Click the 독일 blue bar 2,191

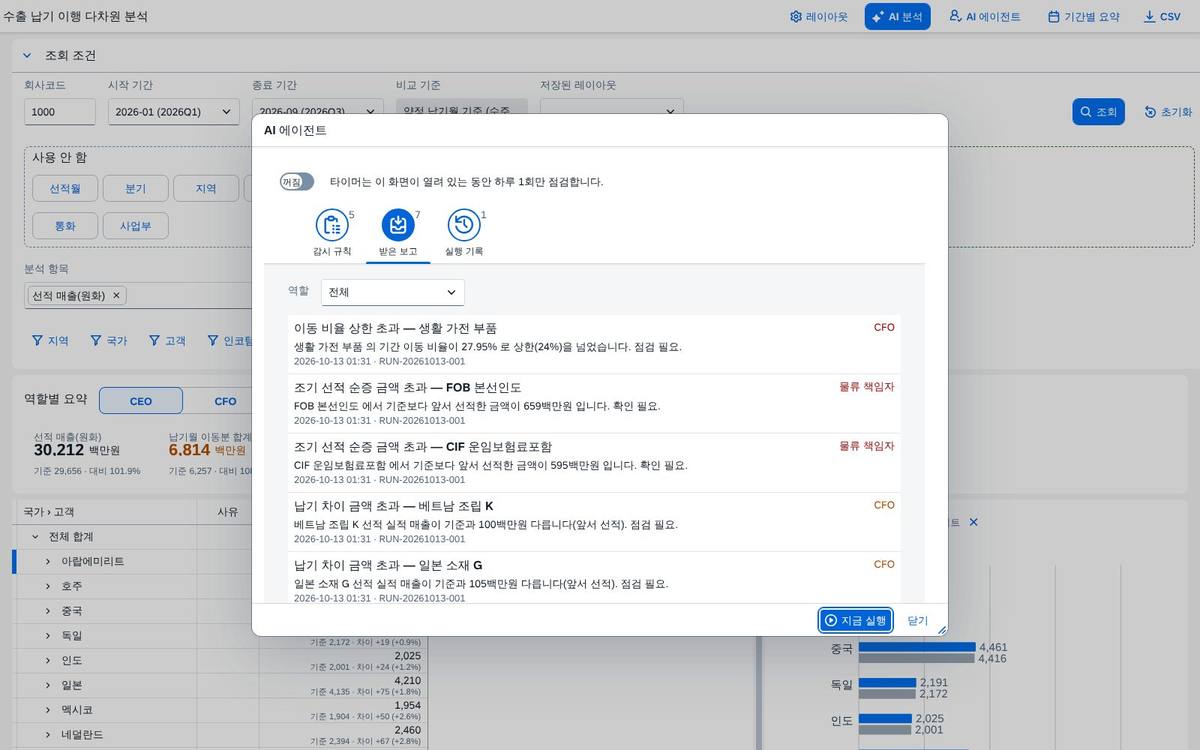pyautogui.click(x=887, y=682)
